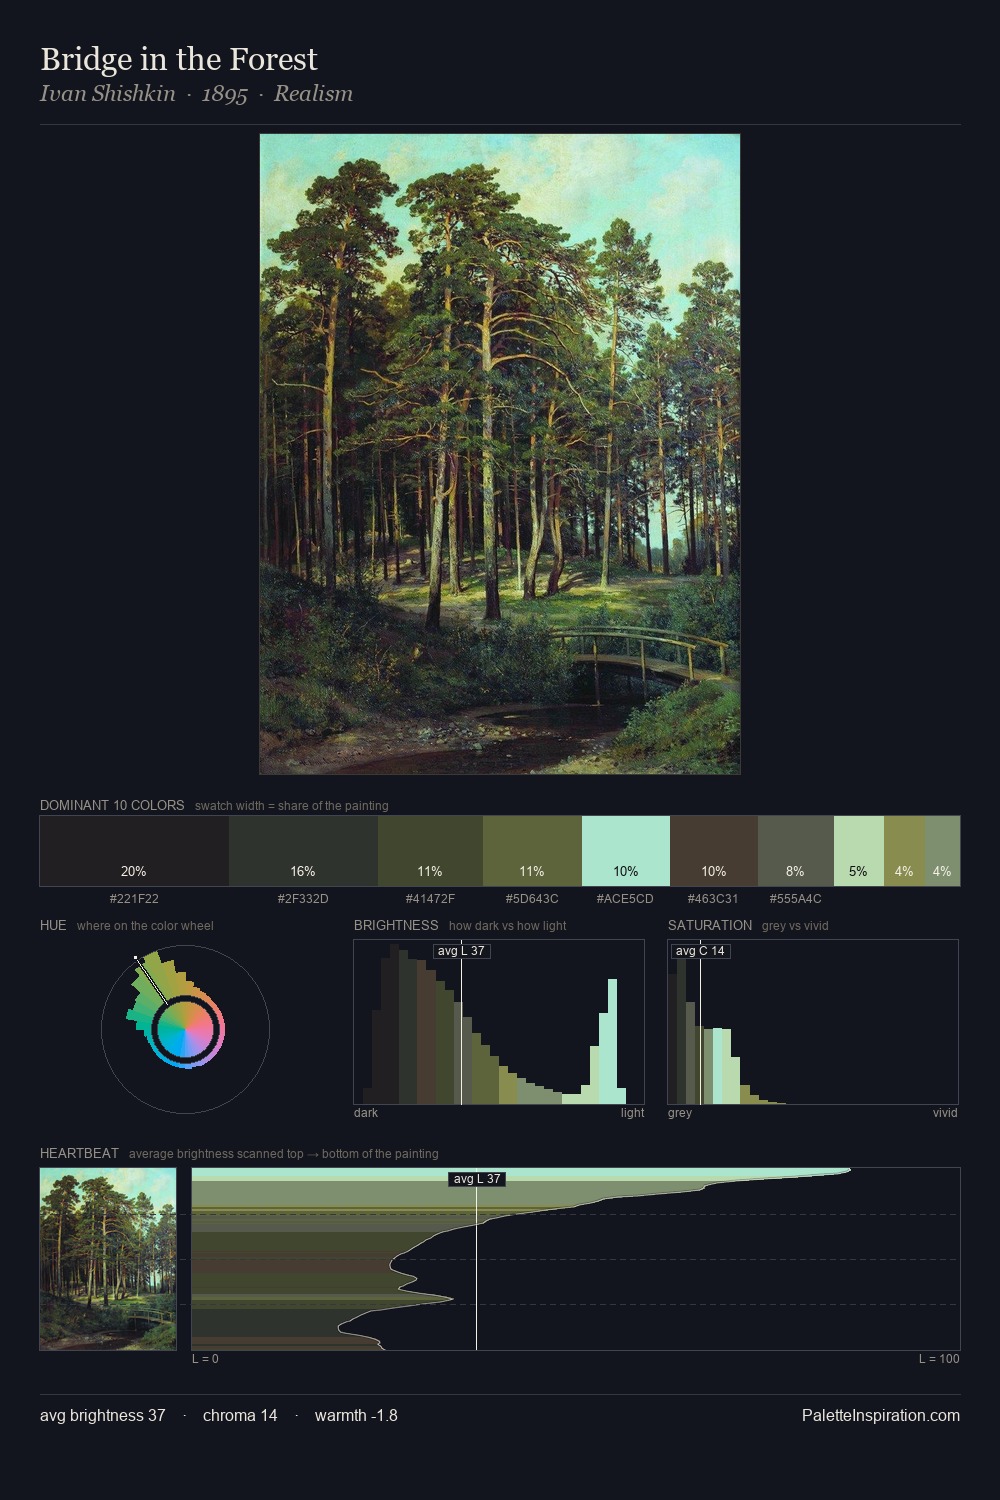Click the 'avg L 37' brightness label
The height and width of the screenshot is (1500, 1000).
click(461, 951)
